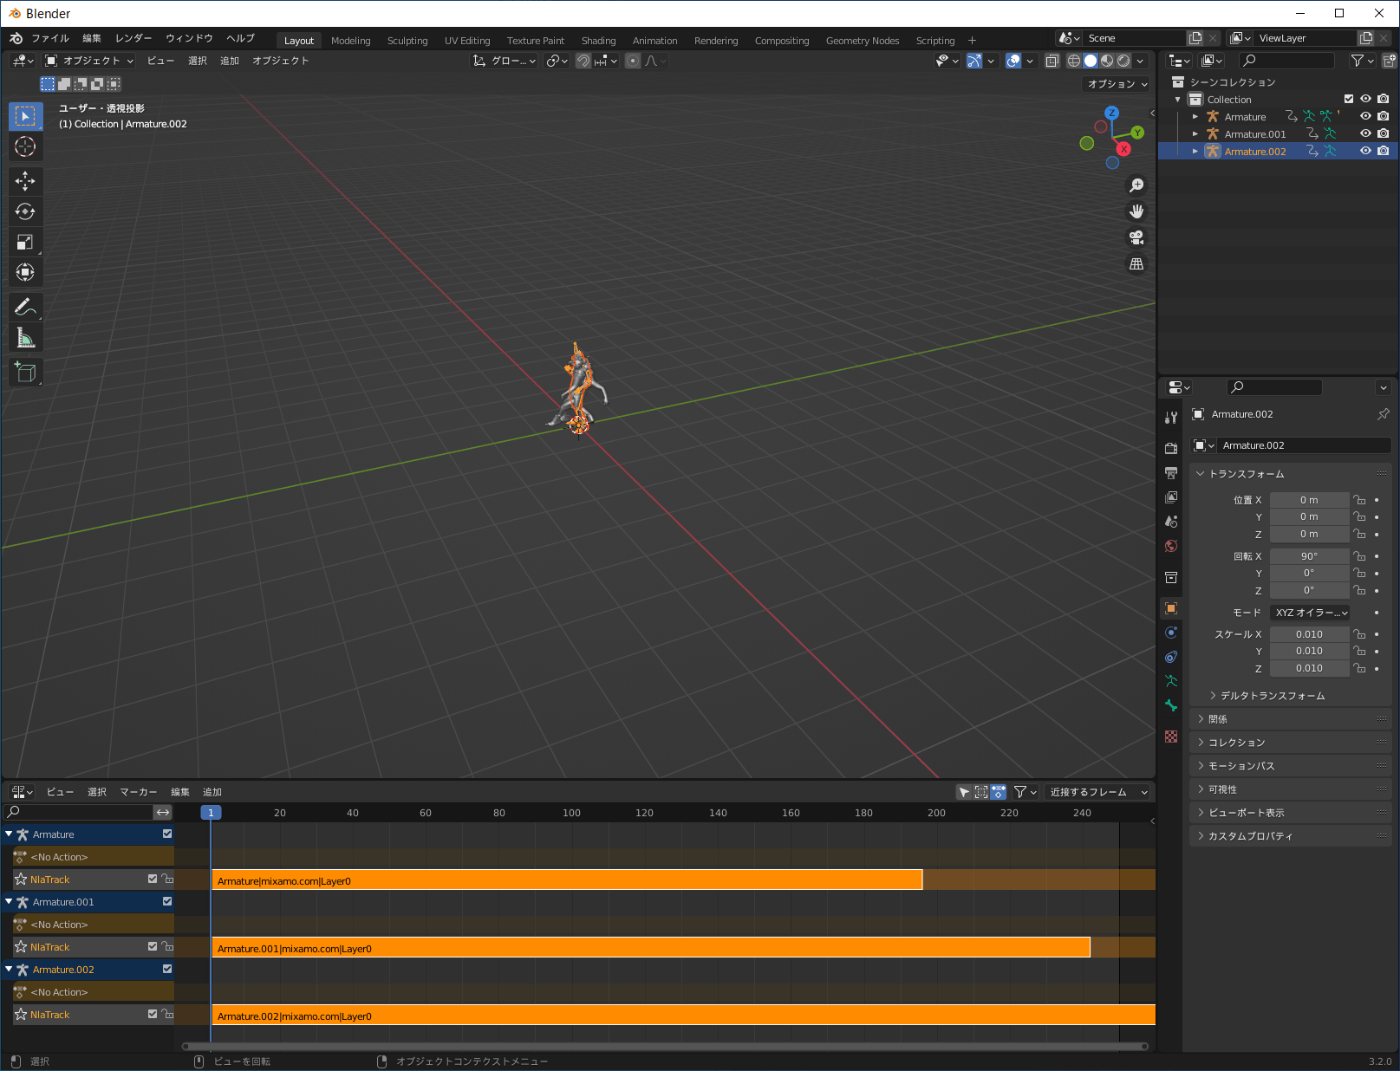Screen dimensions: 1400x1071
Task: Click the NLA editor channel search field
Action: [78, 812]
